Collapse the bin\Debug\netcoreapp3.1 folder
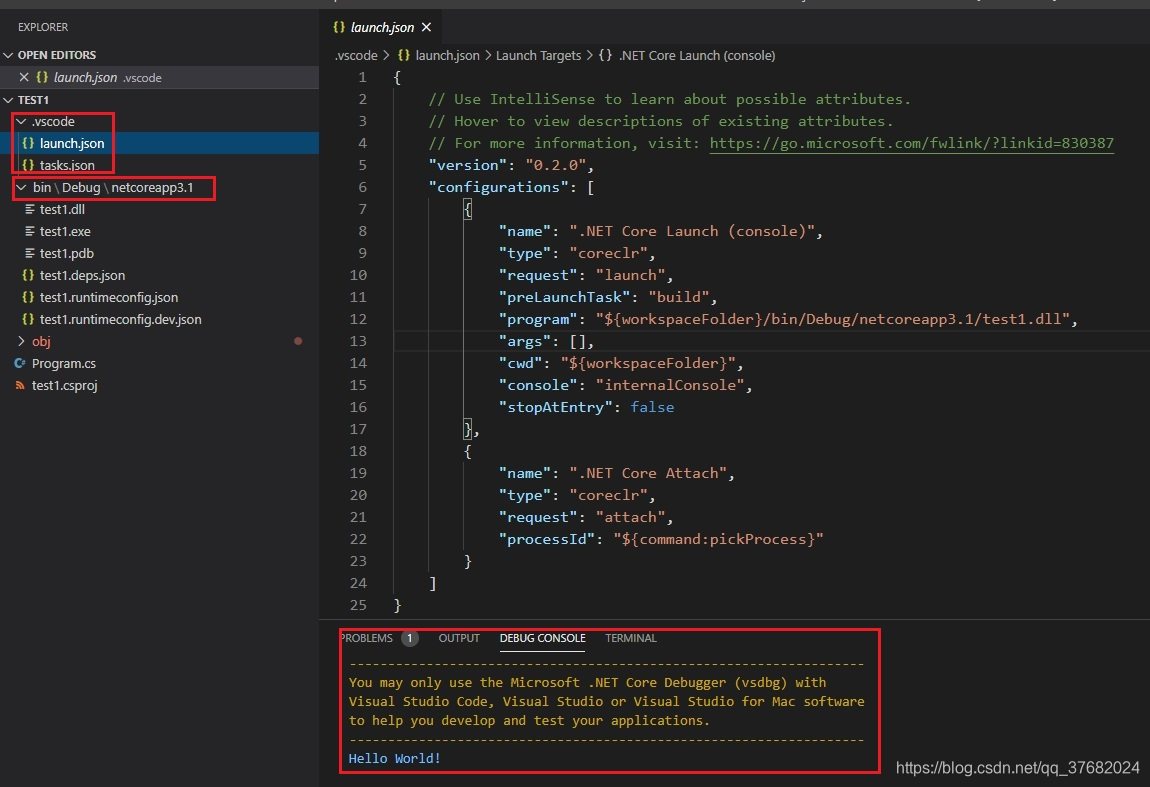The image size is (1150, 787). click(22, 187)
